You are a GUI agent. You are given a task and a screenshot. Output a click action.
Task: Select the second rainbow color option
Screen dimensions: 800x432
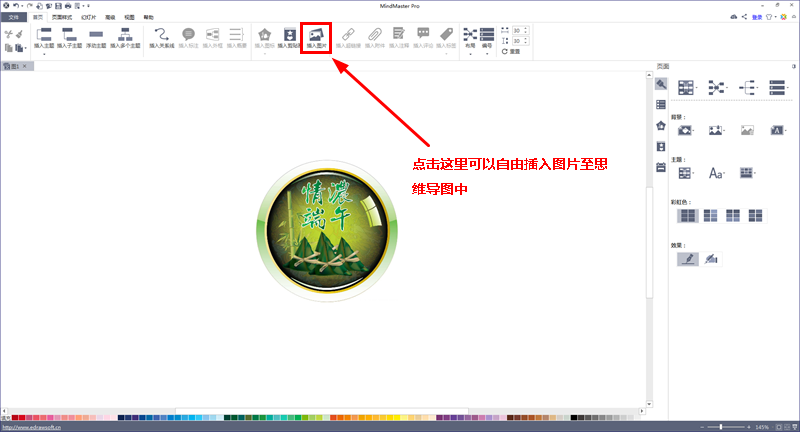tap(710, 216)
